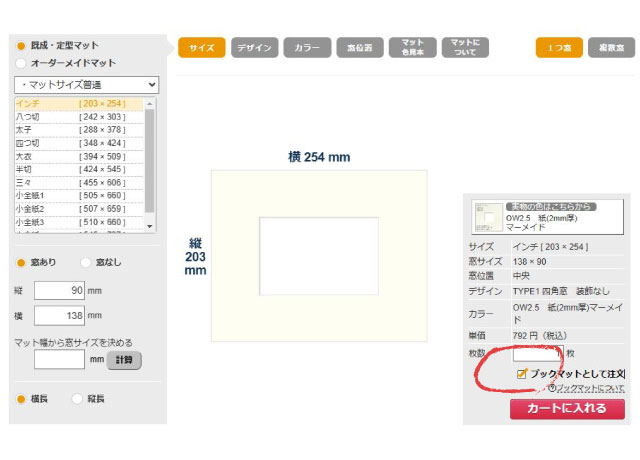Screen dimensions: 640x460
Task: Click the 計算 calculate button
Action: click(124, 360)
